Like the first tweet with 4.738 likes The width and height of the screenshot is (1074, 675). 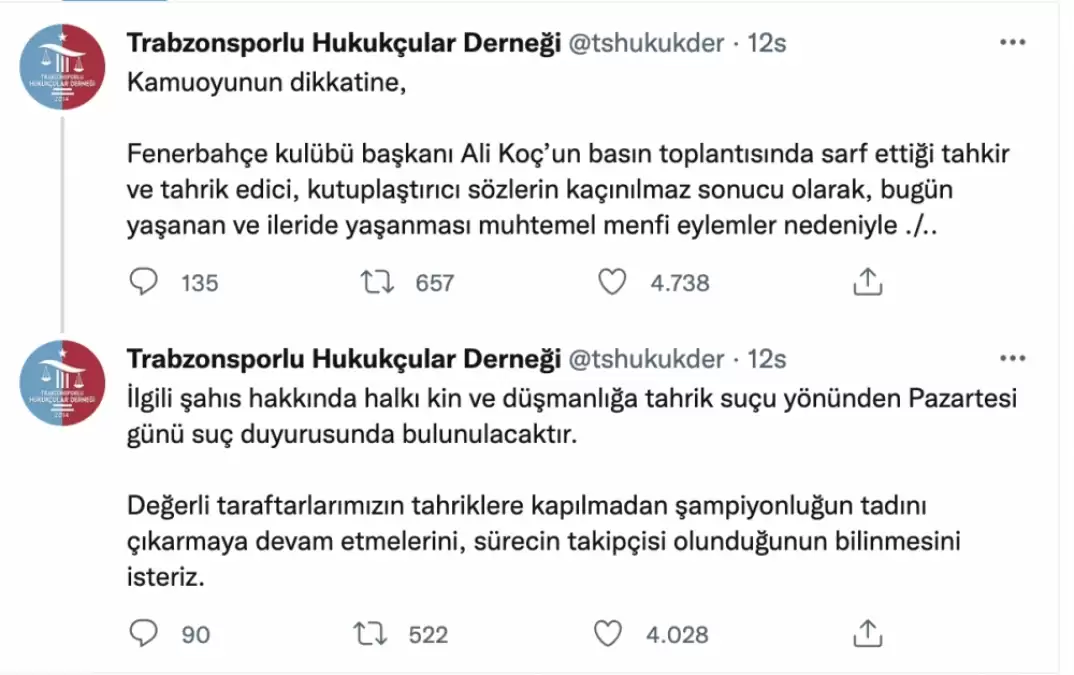[x=611, y=283]
